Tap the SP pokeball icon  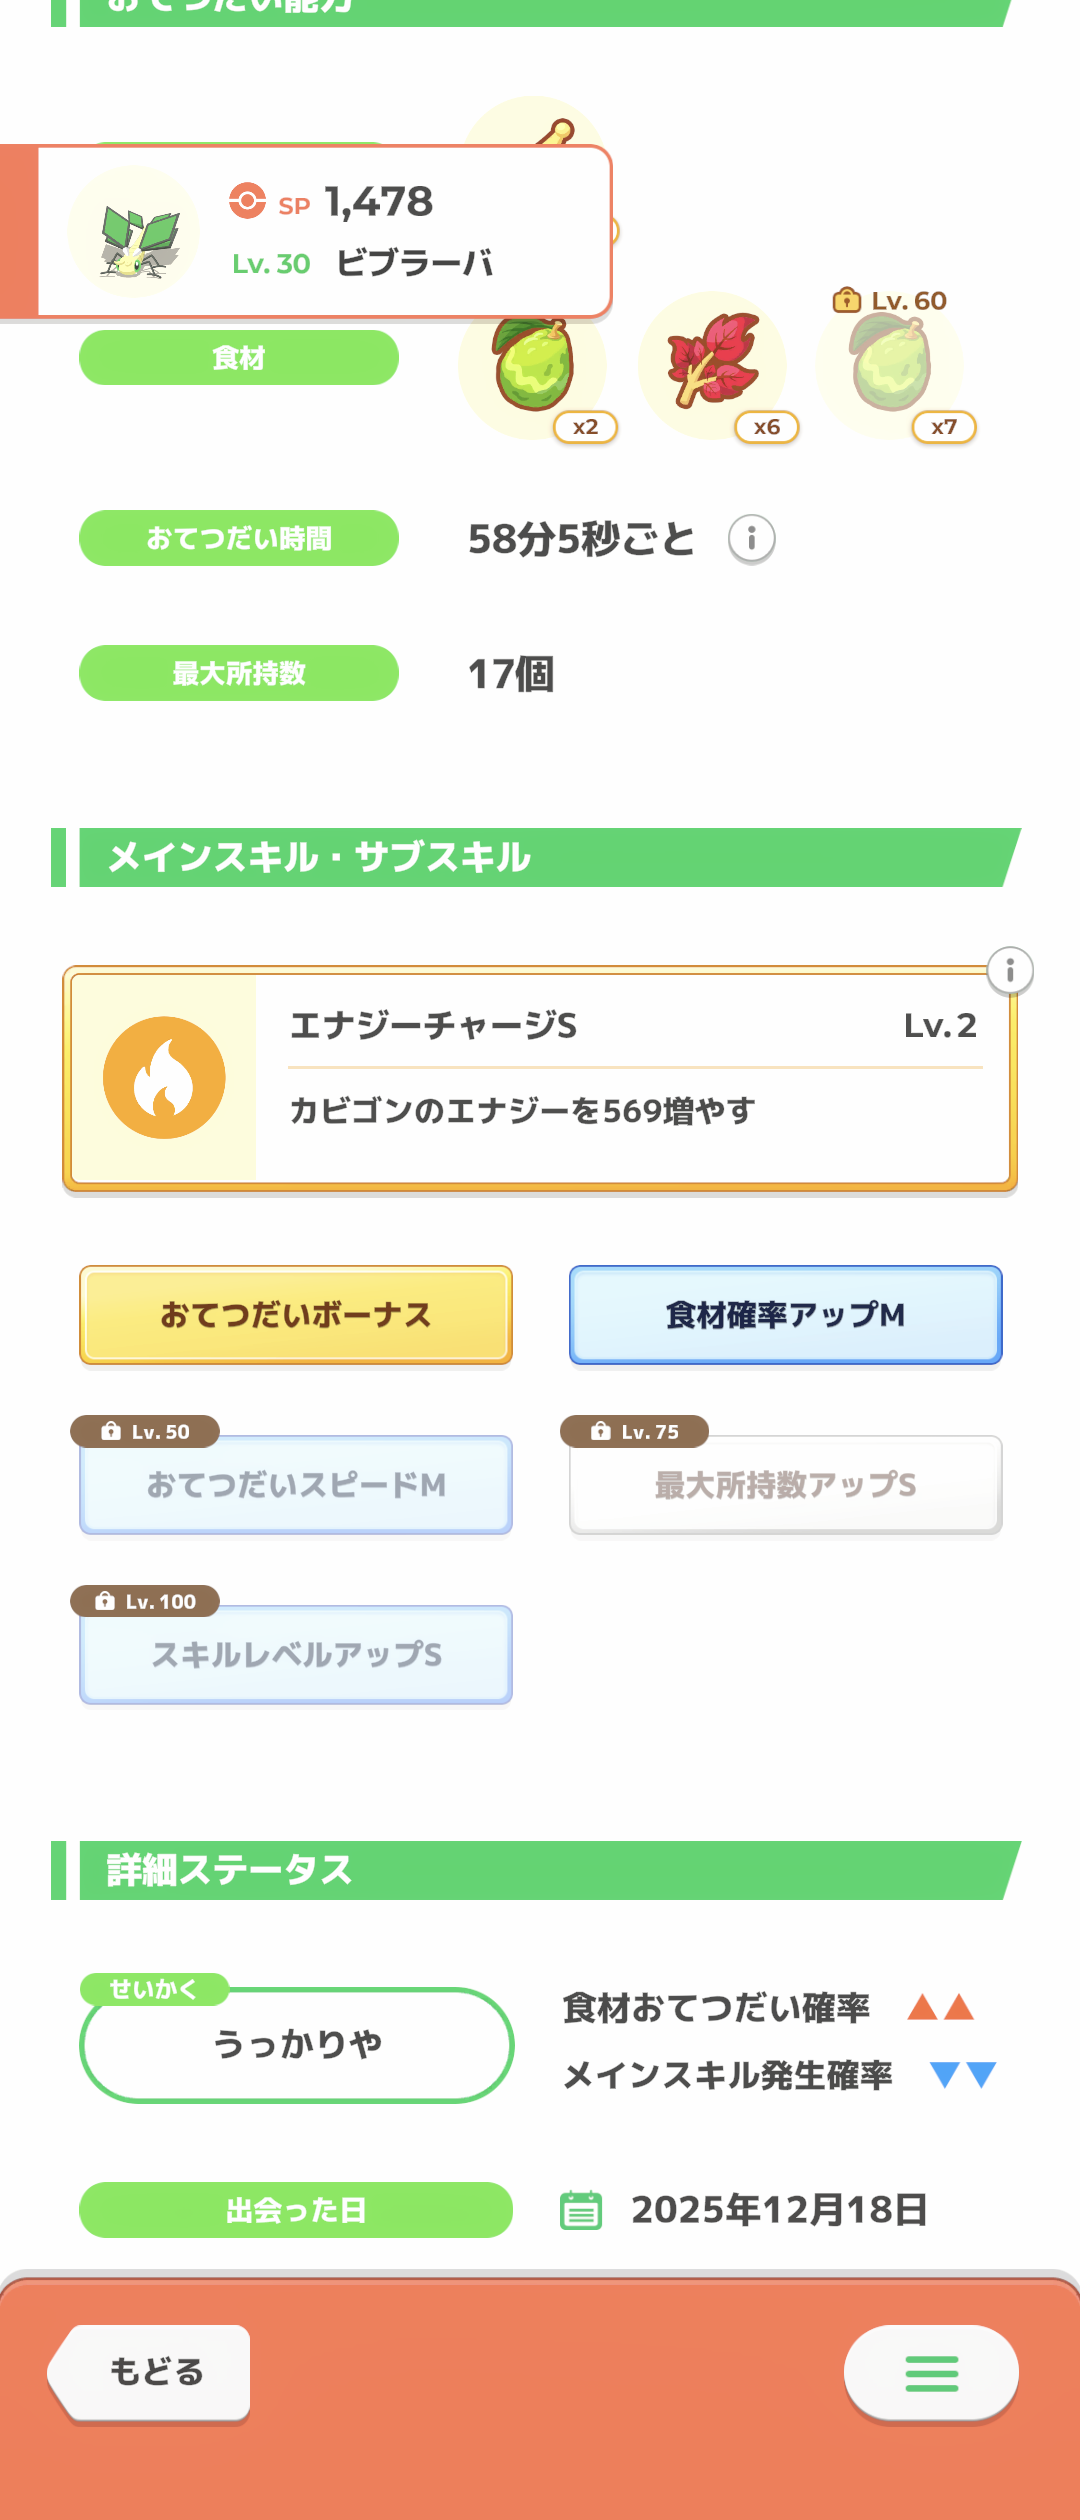coord(247,200)
